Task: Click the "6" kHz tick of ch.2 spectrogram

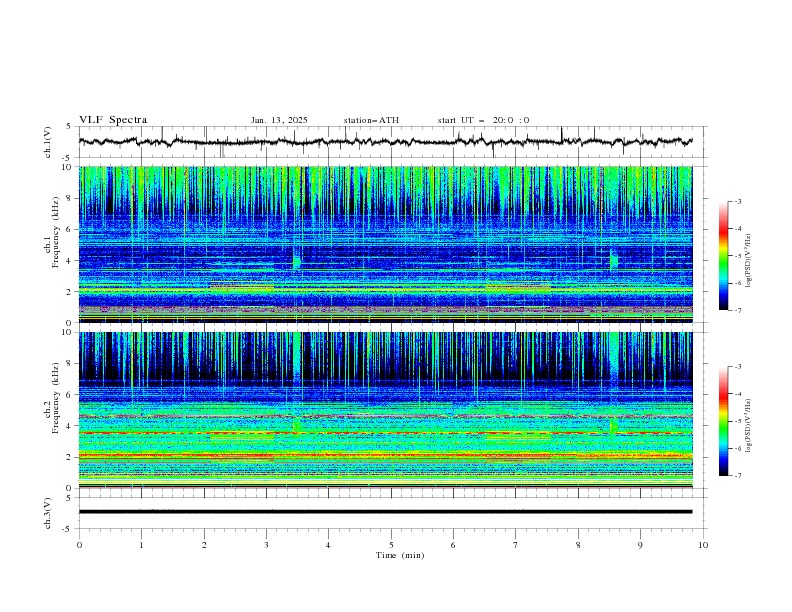Action: (70, 394)
